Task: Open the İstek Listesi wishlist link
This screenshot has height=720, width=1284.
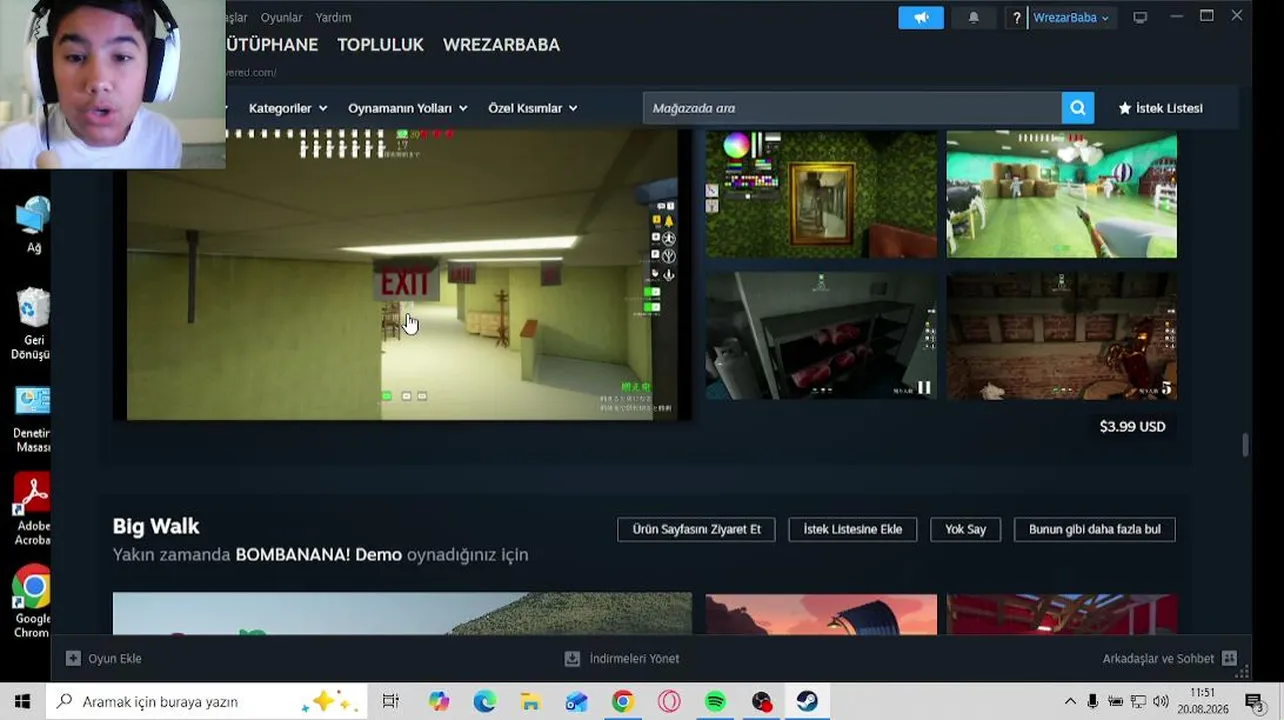Action: [1160, 108]
